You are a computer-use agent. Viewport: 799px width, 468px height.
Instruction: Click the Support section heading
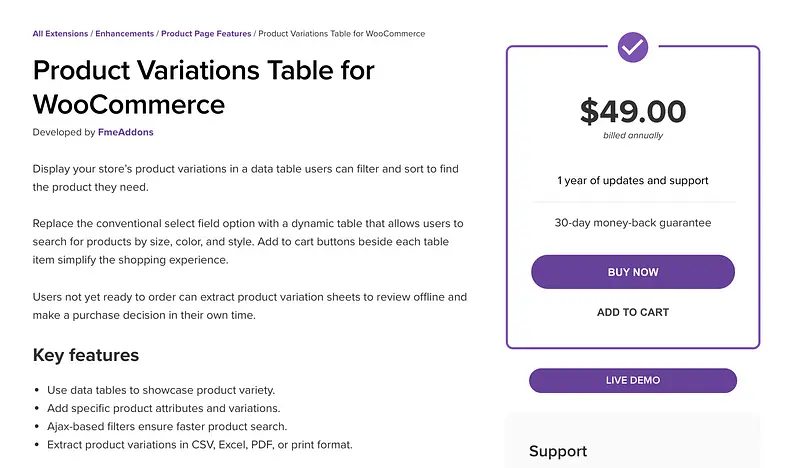pos(558,451)
